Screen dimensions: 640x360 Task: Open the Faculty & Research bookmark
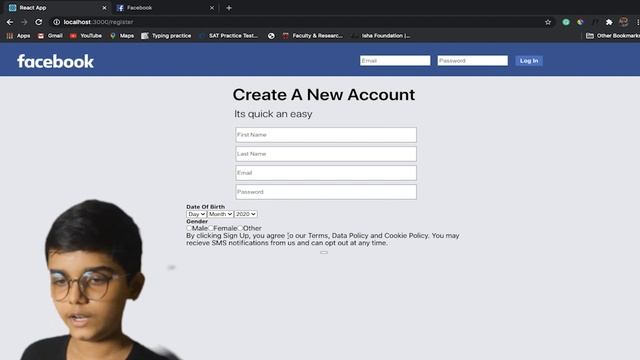pyautogui.click(x=313, y=36)
